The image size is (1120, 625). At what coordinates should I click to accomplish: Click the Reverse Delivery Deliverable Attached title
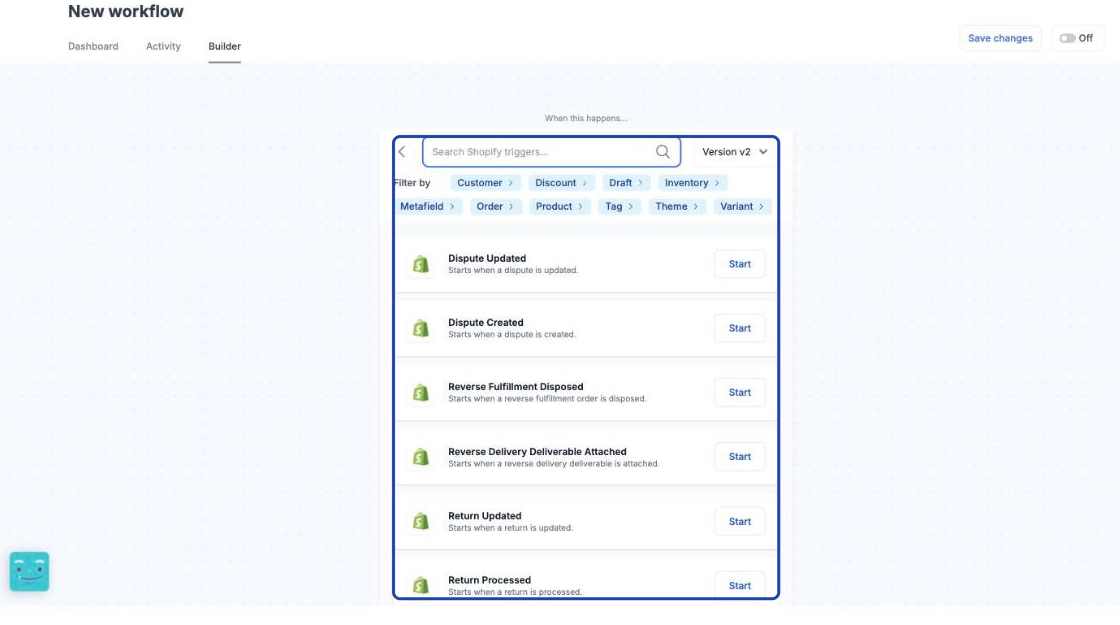click(x=537, y=451)
